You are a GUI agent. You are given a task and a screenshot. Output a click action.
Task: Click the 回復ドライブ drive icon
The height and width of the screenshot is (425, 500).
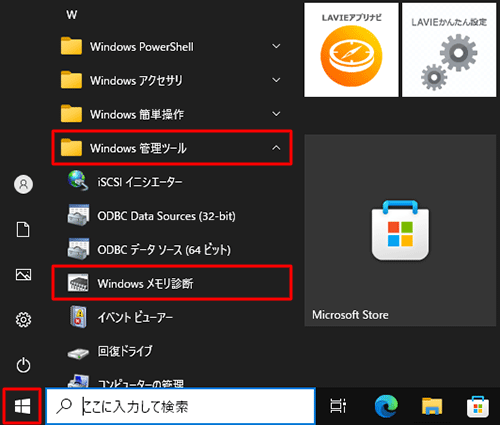pyautogui.click(x=78, y=353)
